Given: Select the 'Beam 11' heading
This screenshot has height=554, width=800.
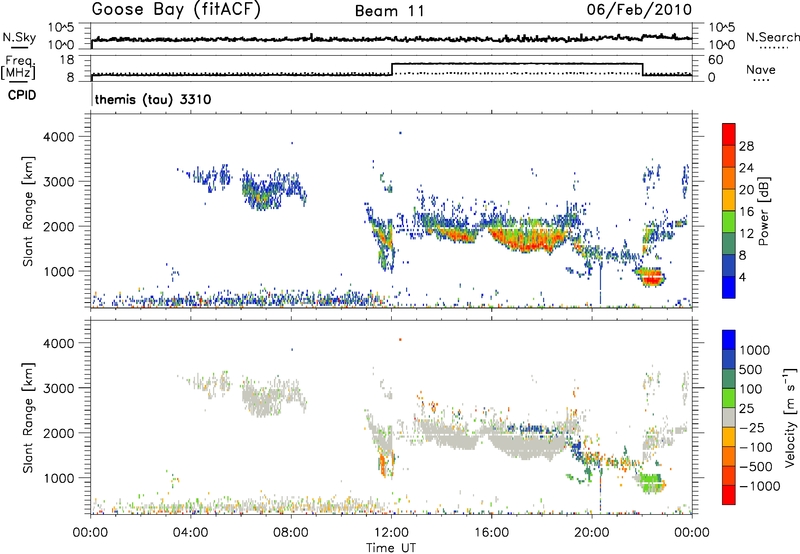Looking at the screenshot, I should pos(389,11).
